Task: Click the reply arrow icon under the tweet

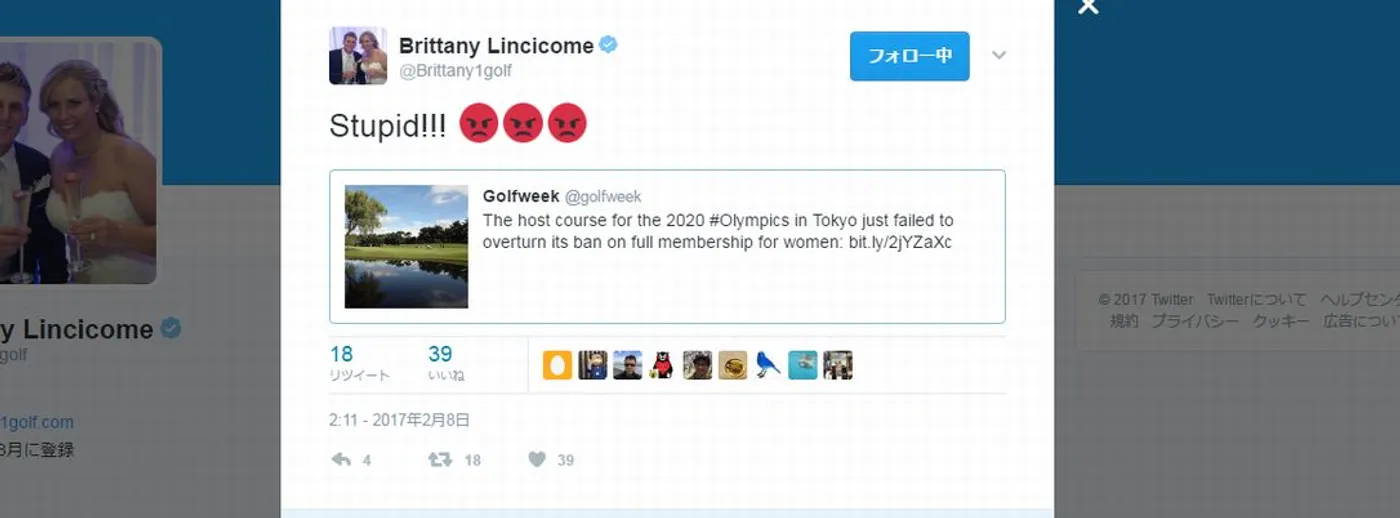Action: click(341, 460)
